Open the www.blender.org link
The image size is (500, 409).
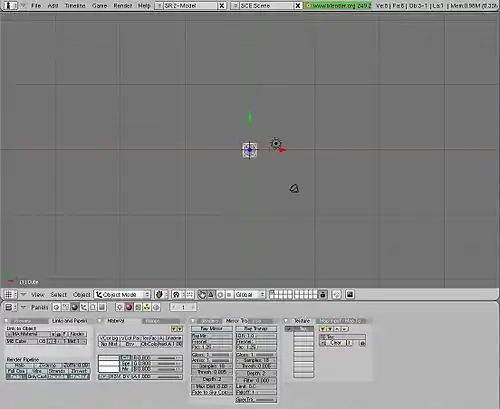coord(337,6)
